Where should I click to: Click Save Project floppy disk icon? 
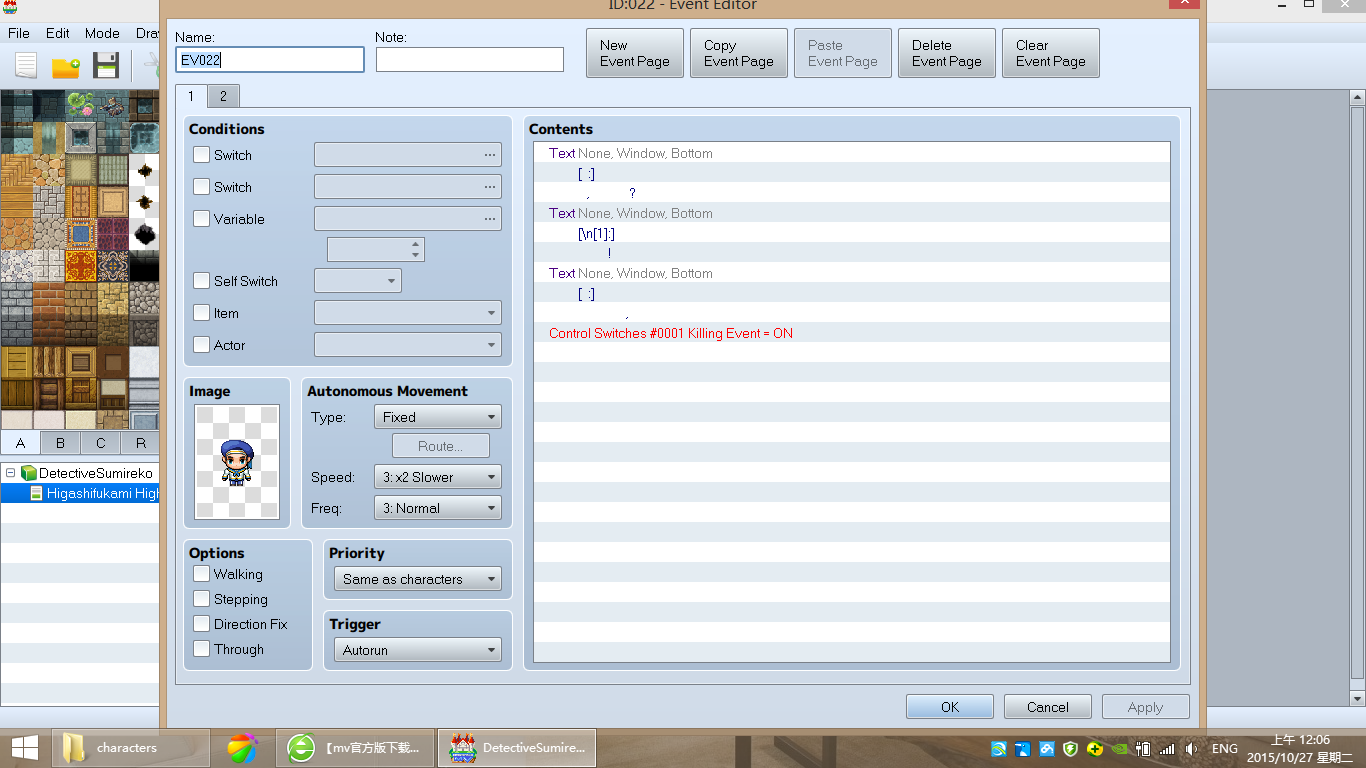pos(106,66)
